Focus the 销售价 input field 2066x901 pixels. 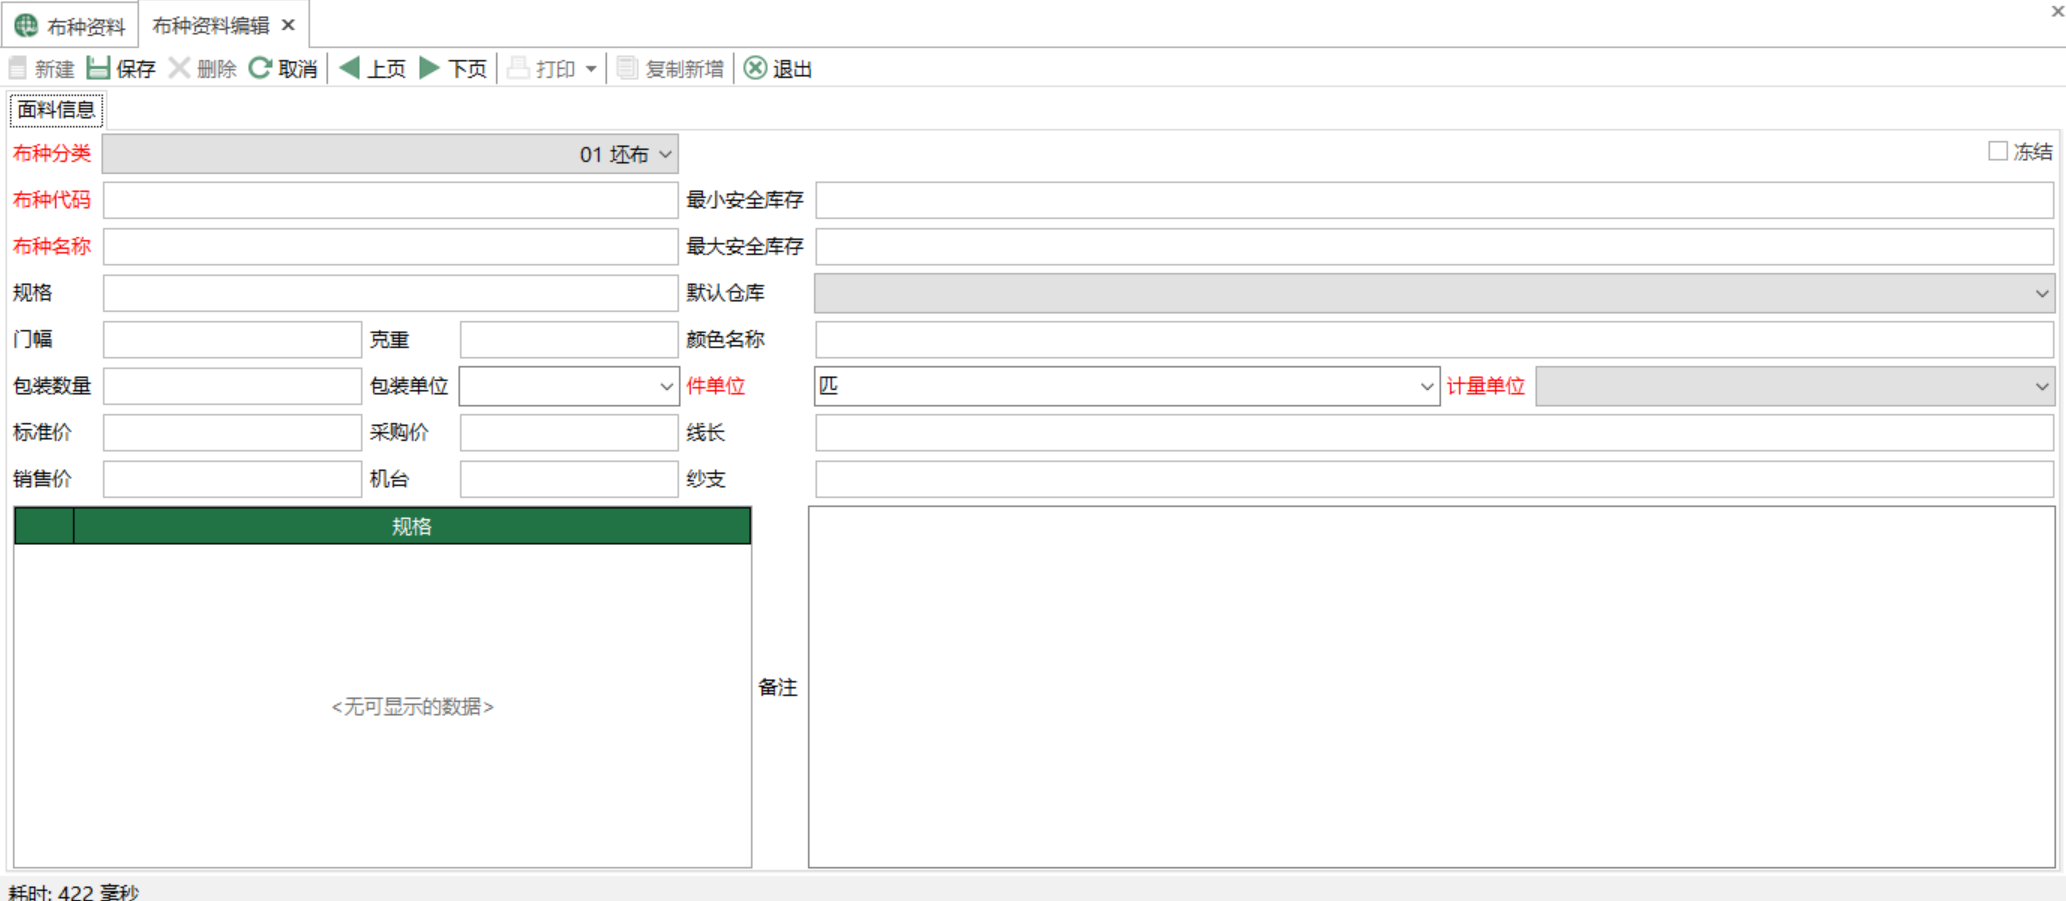tap(232, 480)
